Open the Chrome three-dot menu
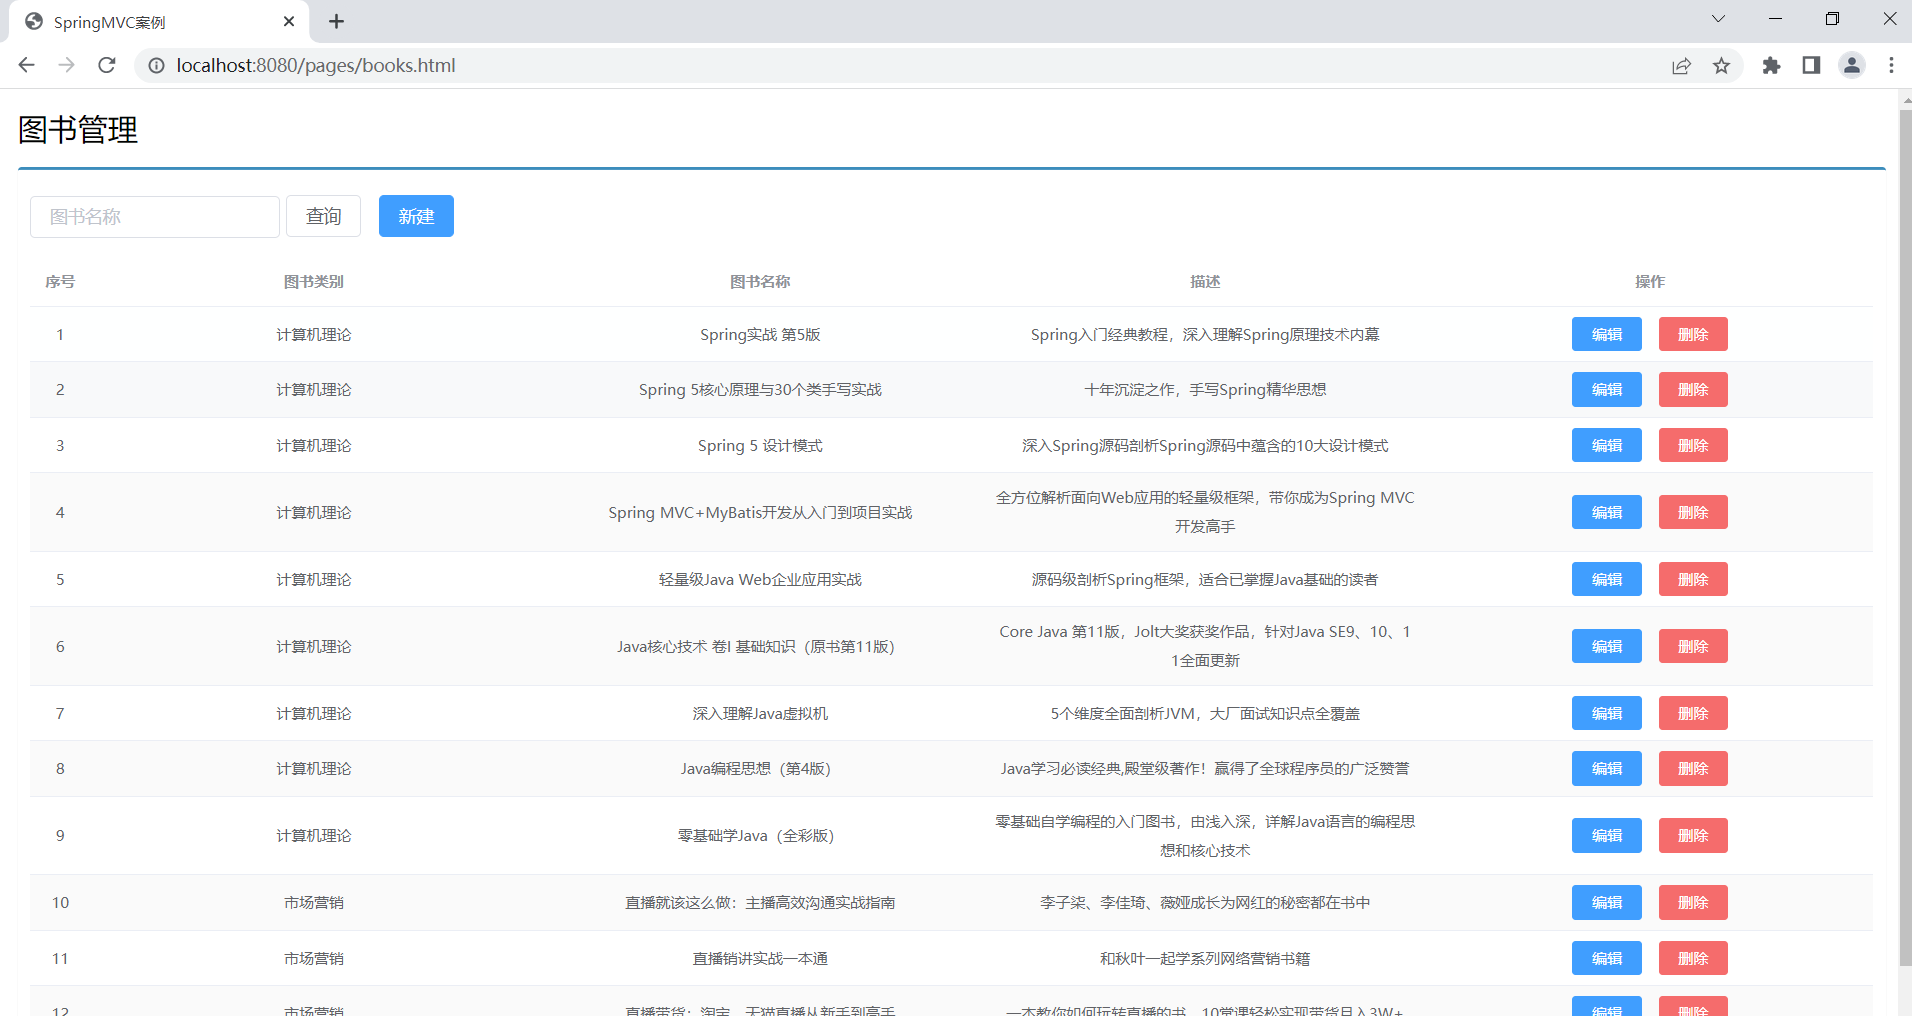Viewport: 1912px width, 1016px height. tap(1891, 65)
